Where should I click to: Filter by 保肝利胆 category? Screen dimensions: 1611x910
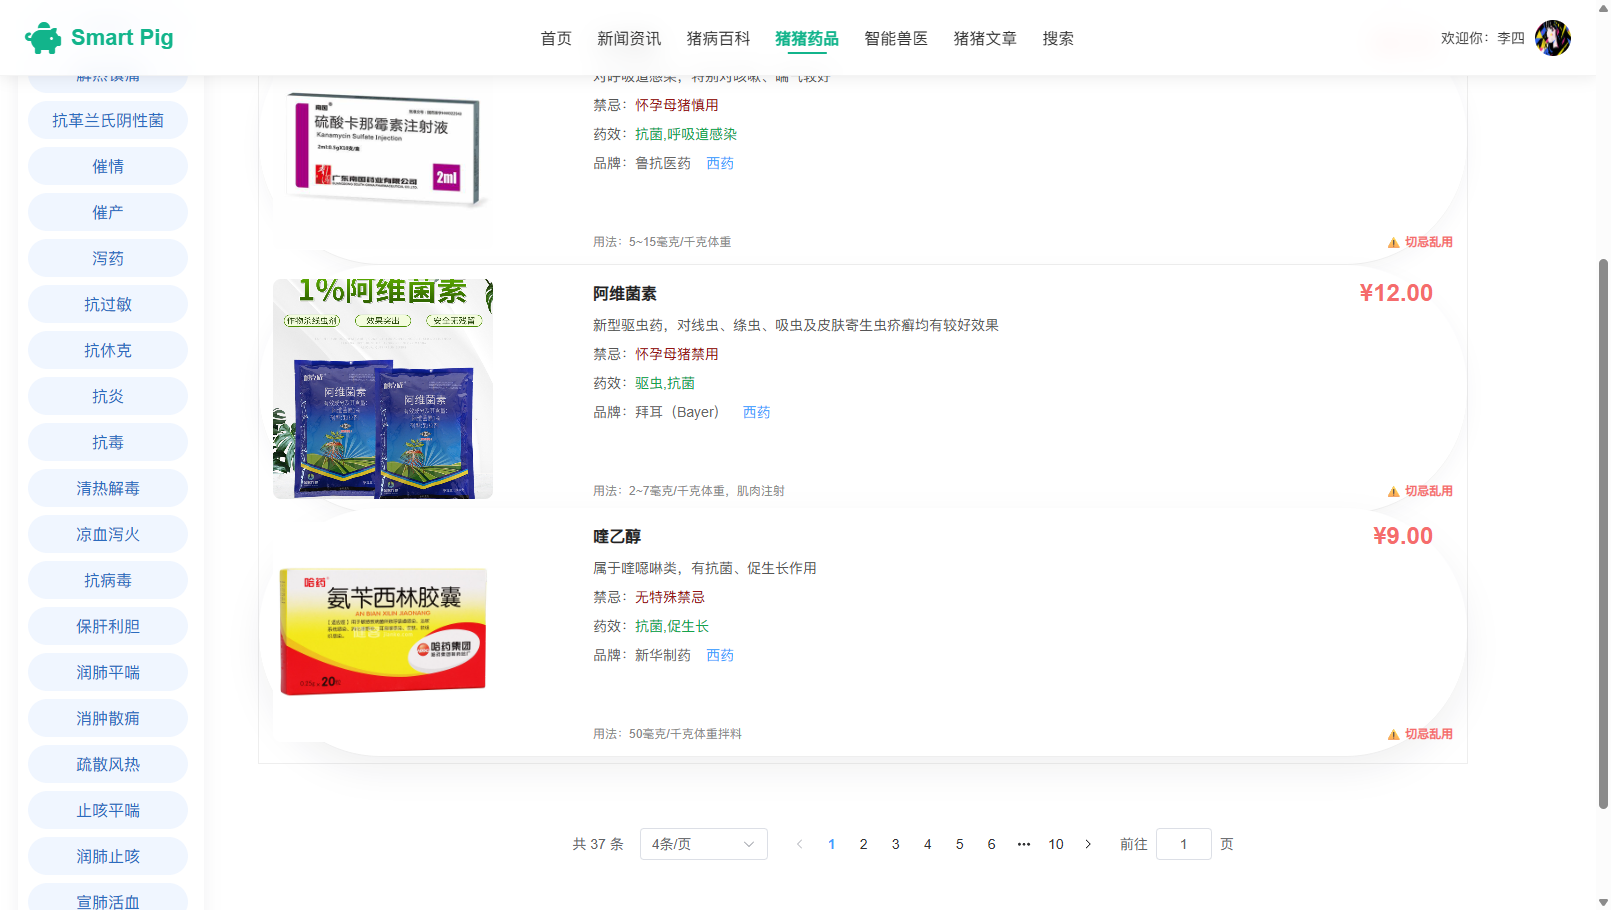tap(108, 626)
